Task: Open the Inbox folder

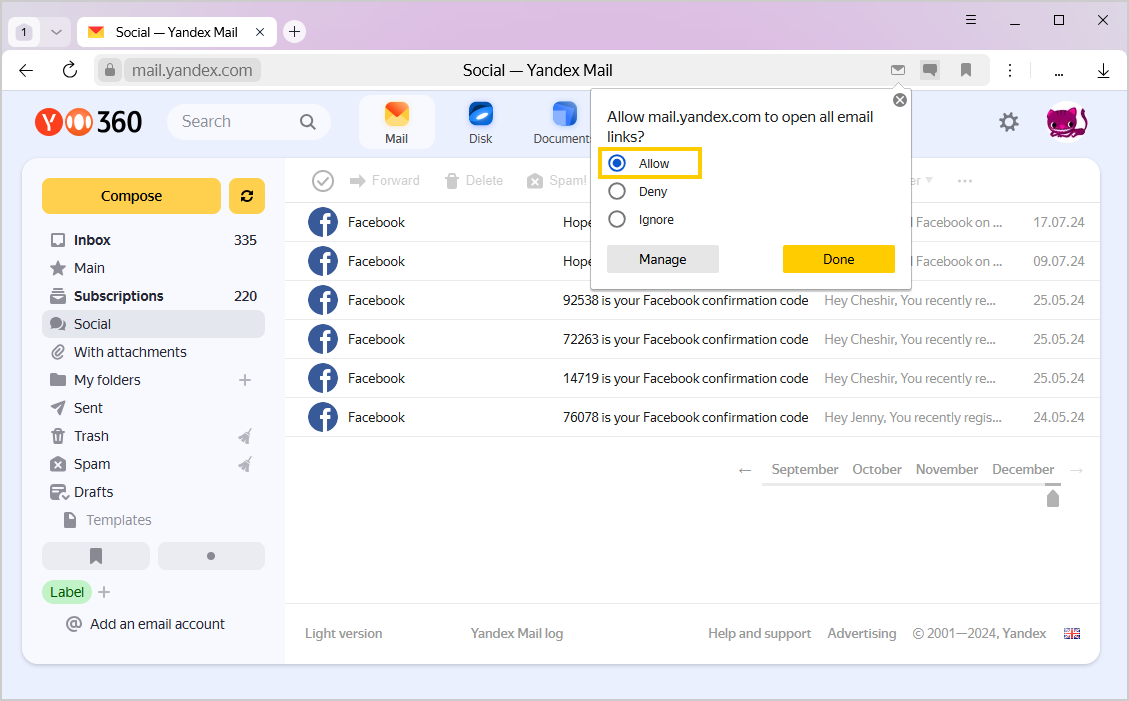Action: click(x=92, y=240)
